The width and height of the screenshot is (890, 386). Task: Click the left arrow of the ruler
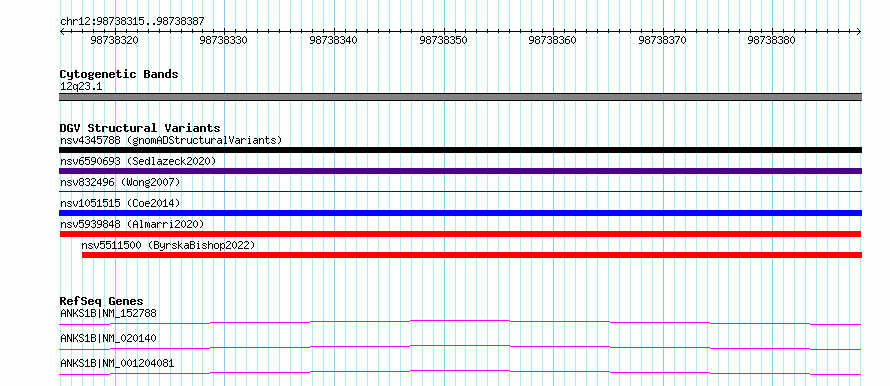[62, 32]
